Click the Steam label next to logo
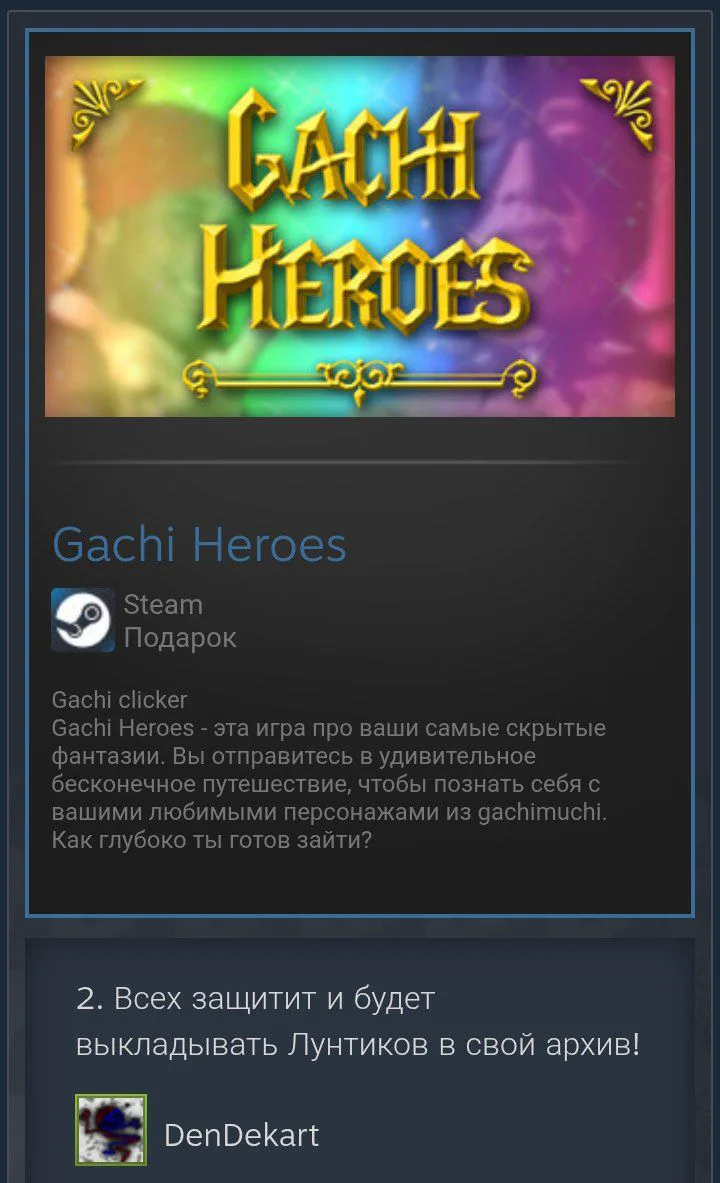Viewport: 720px width, 1183px height. tap(163, 604)
